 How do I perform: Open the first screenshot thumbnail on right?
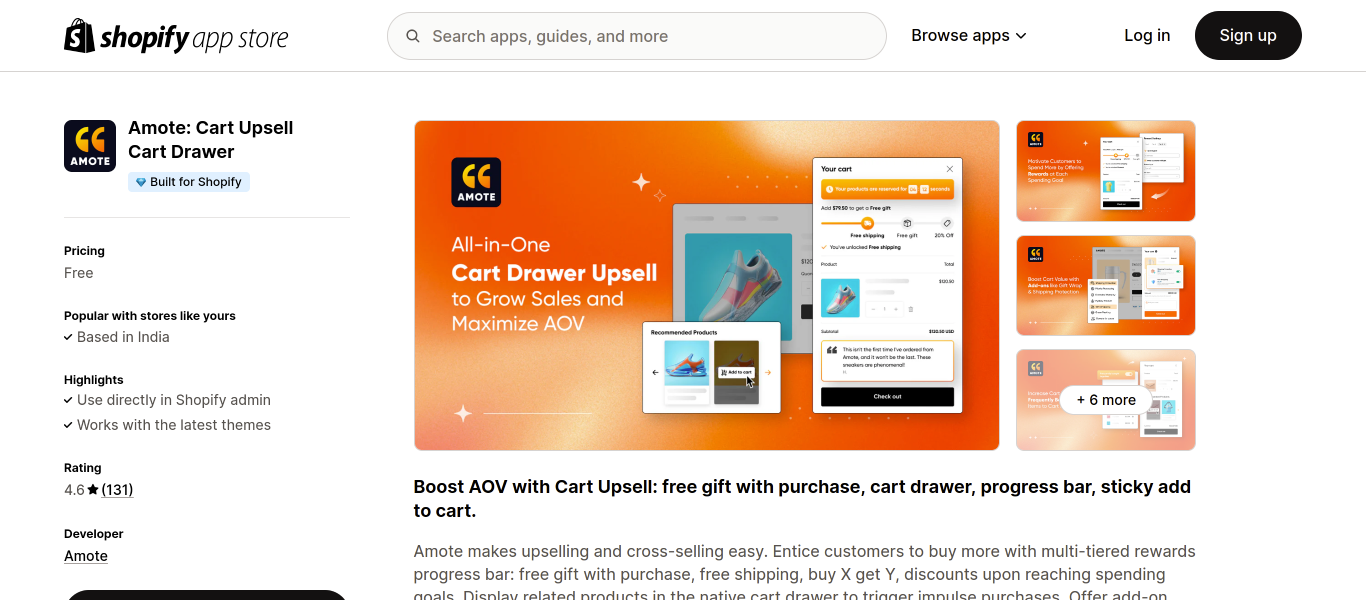(1106, 171)
